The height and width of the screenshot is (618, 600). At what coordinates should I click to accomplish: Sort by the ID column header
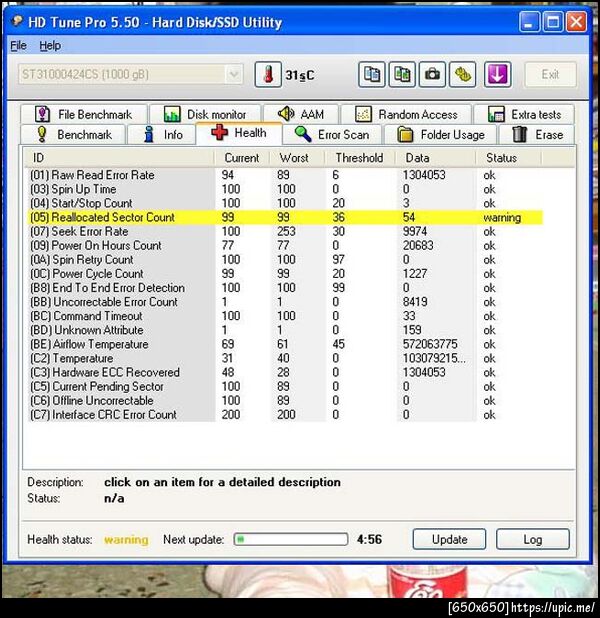click(x=118, y=158)
